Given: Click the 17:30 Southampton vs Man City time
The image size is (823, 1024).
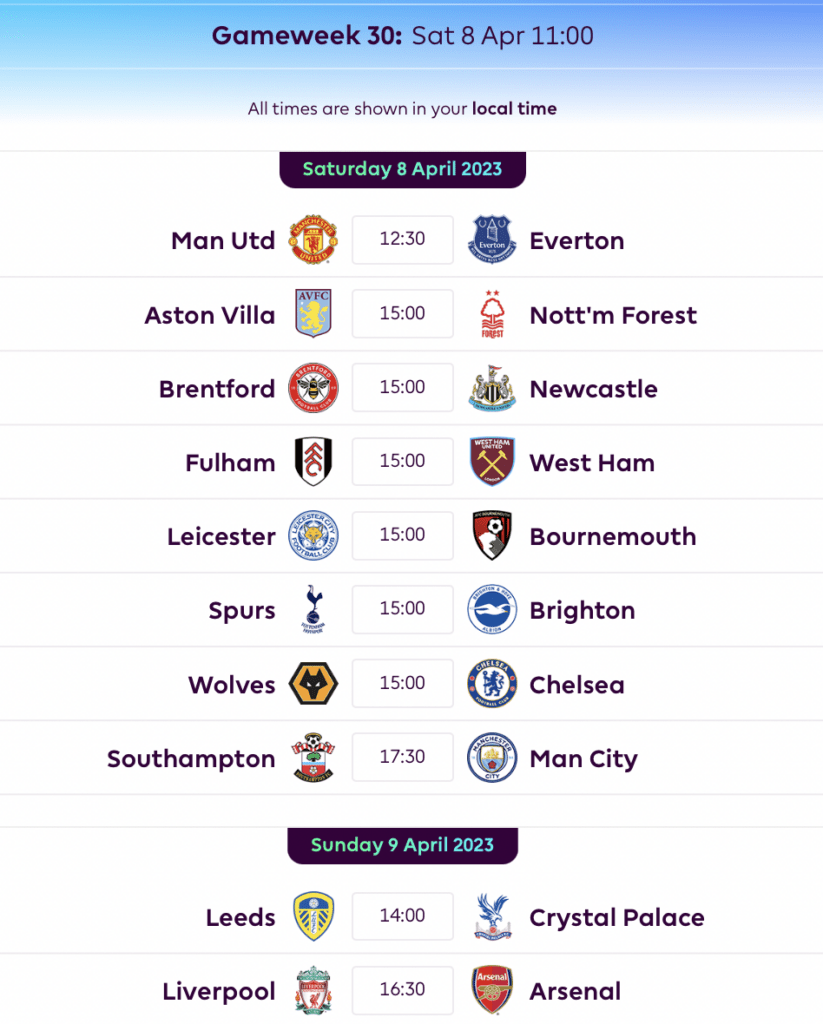Looking at the screenshot, I should (x=402, y=757).
